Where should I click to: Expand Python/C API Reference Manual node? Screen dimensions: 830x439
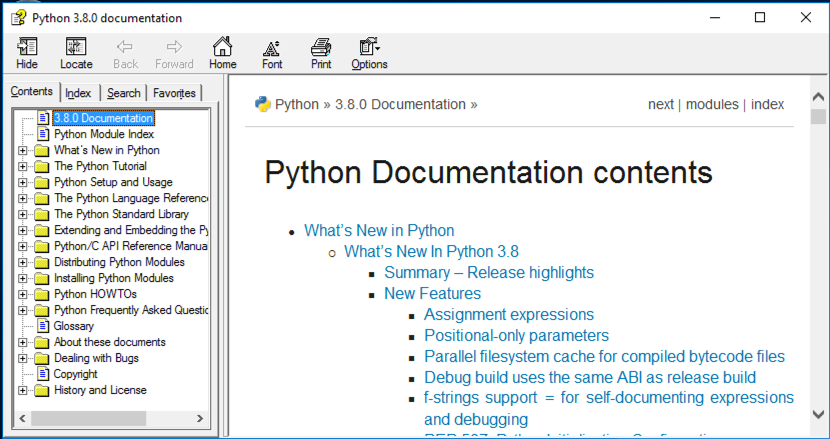pyautogui.click(x=22, y=246)
